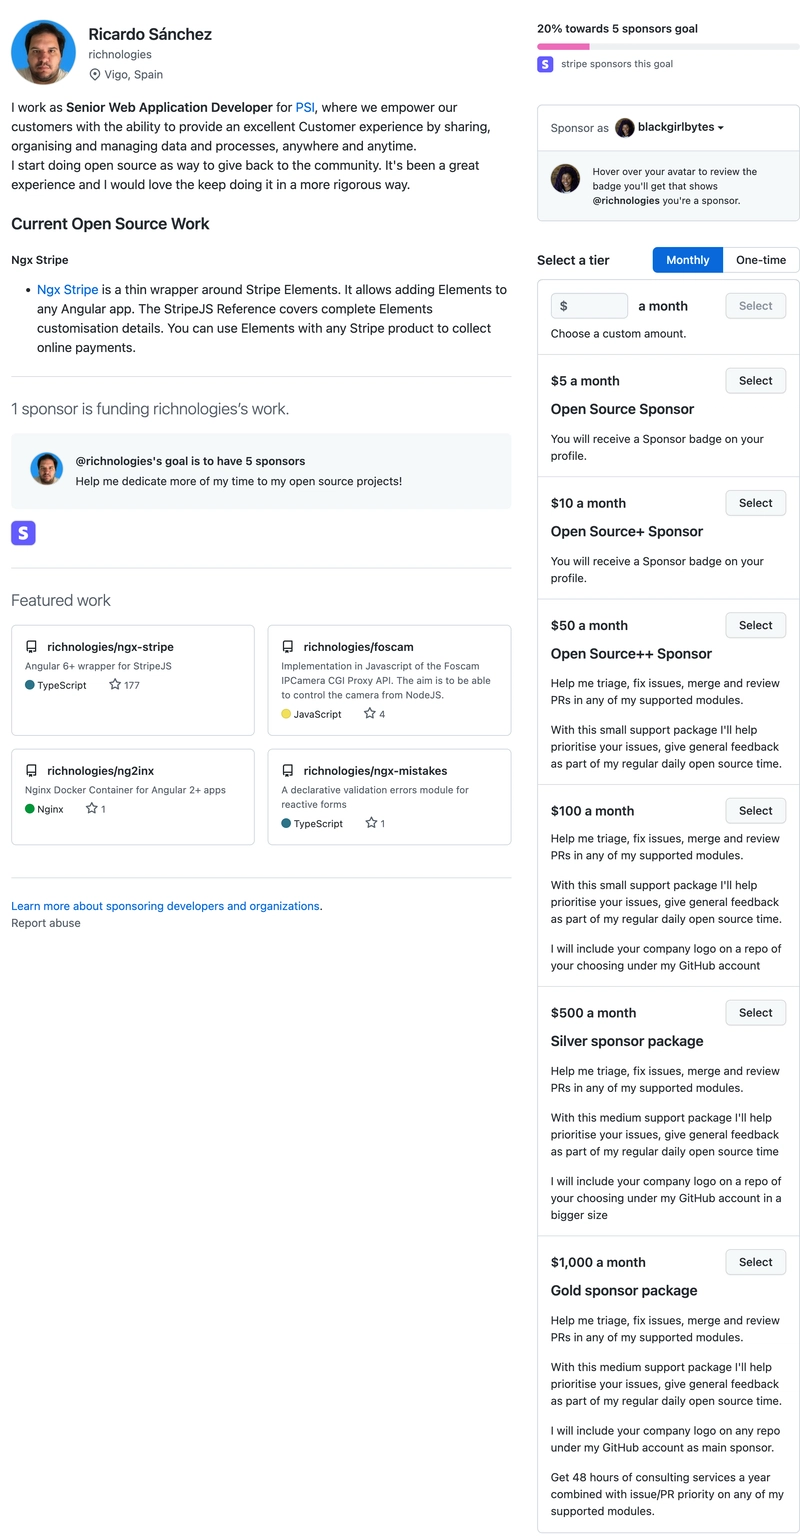Click the location pin icon near Vigo, Spain

click(95, 75)
